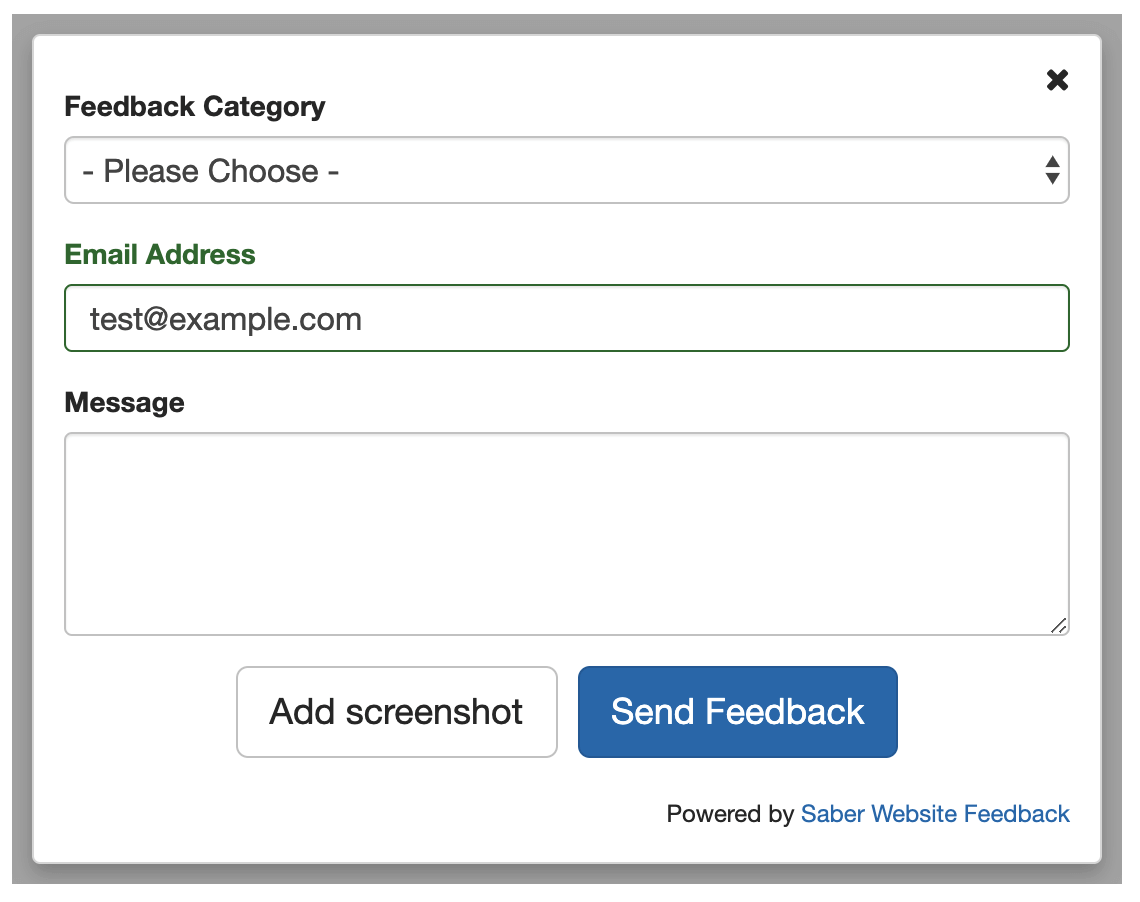The width and height of the screenshot is (1140, 902).
Task: Open the Saber Website Feedback link
Action: [935, 814]
